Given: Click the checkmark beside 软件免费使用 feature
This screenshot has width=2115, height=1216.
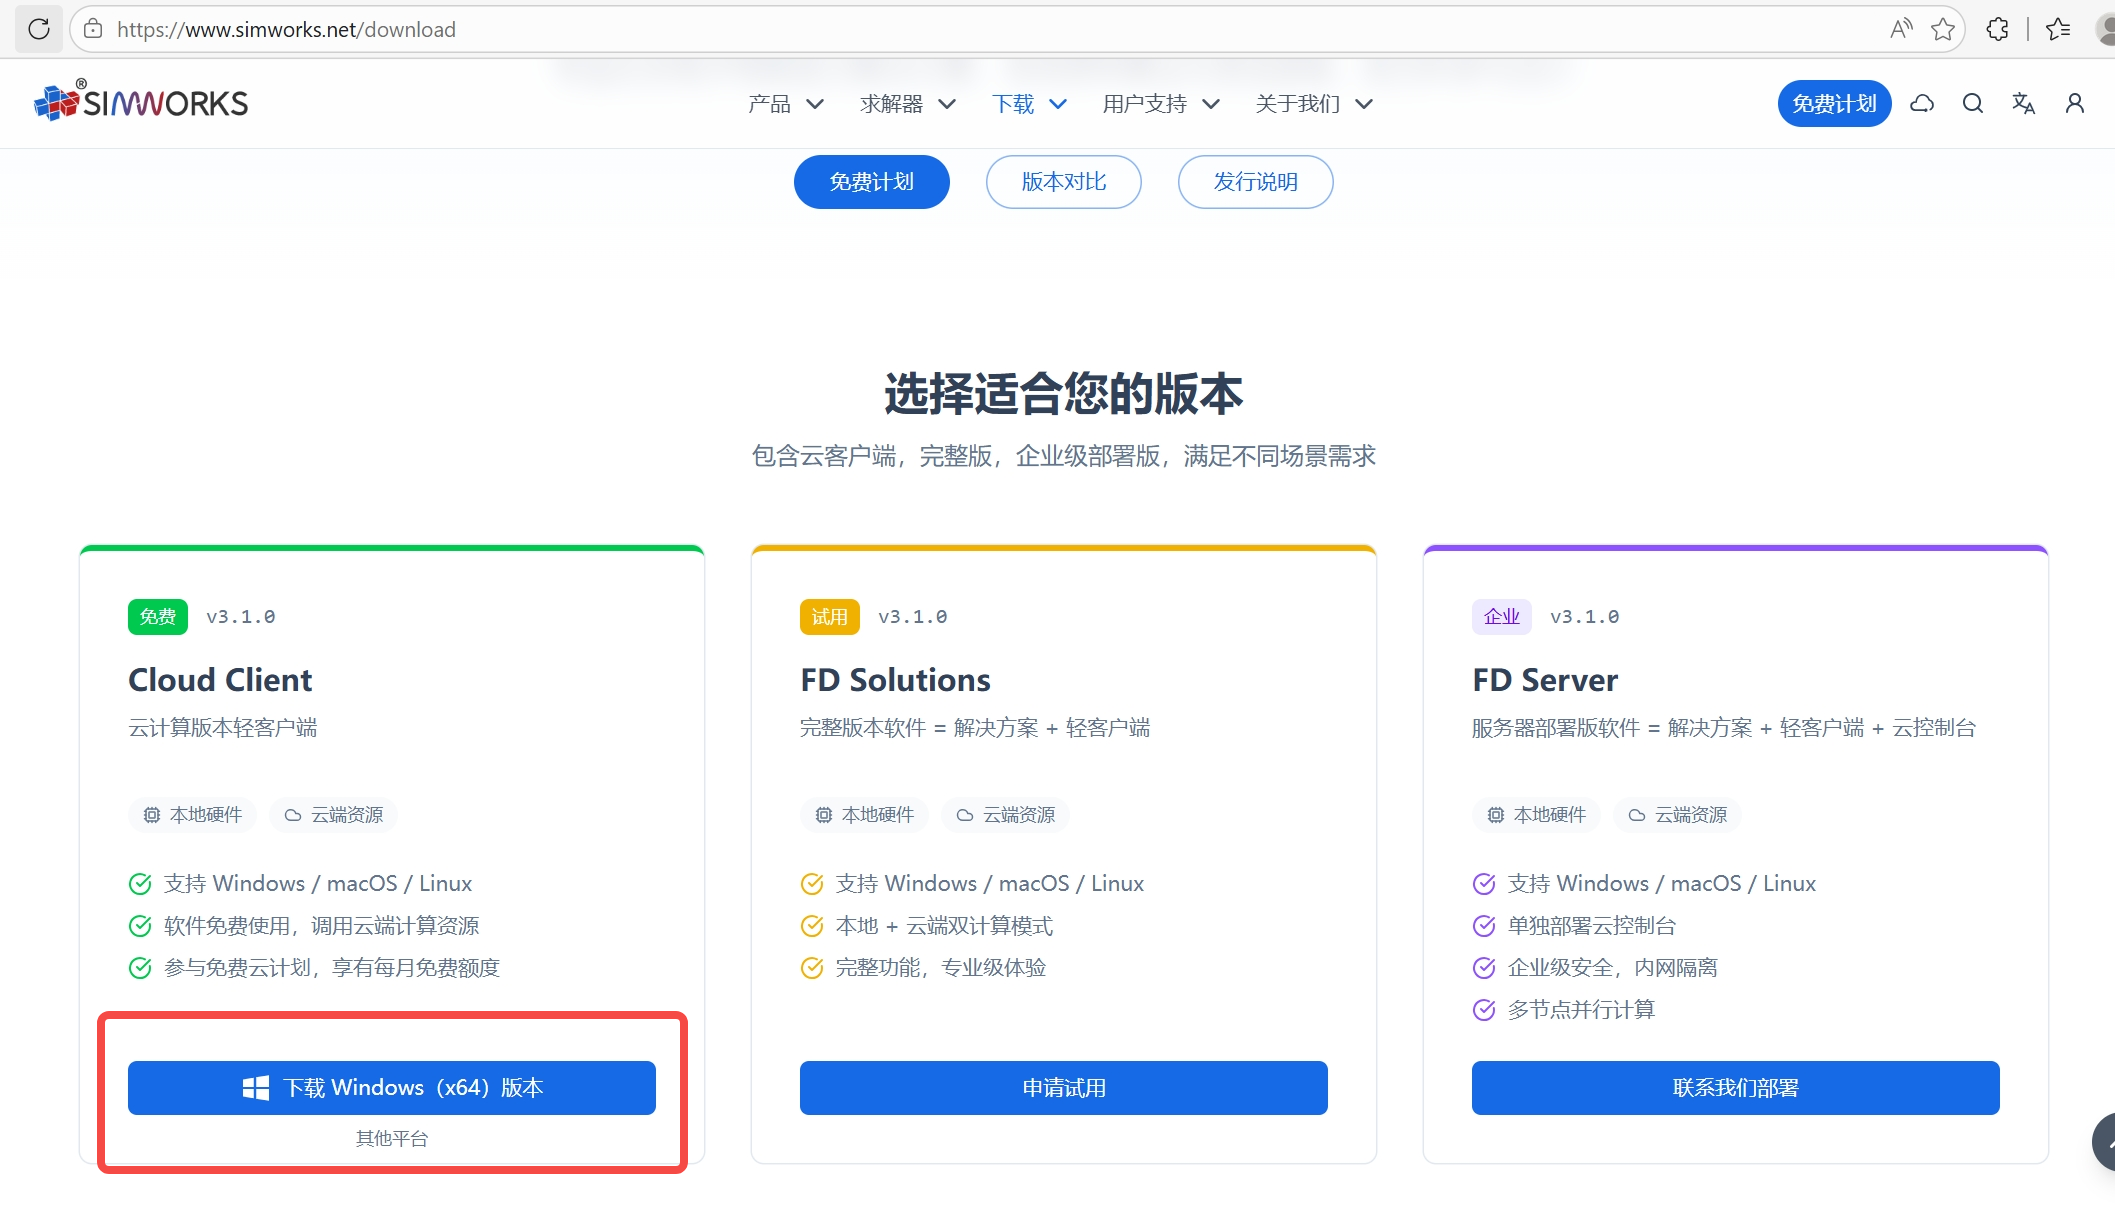Looking at the screenshot, I should (140, 925).
